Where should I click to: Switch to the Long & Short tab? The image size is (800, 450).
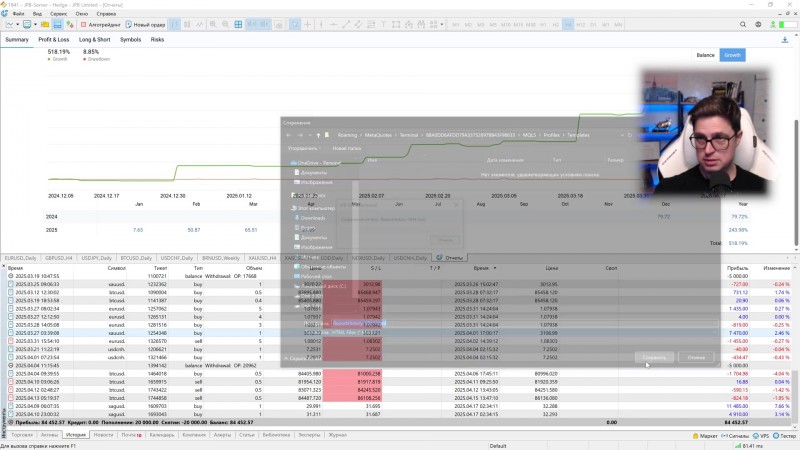[x=94, y=40]
